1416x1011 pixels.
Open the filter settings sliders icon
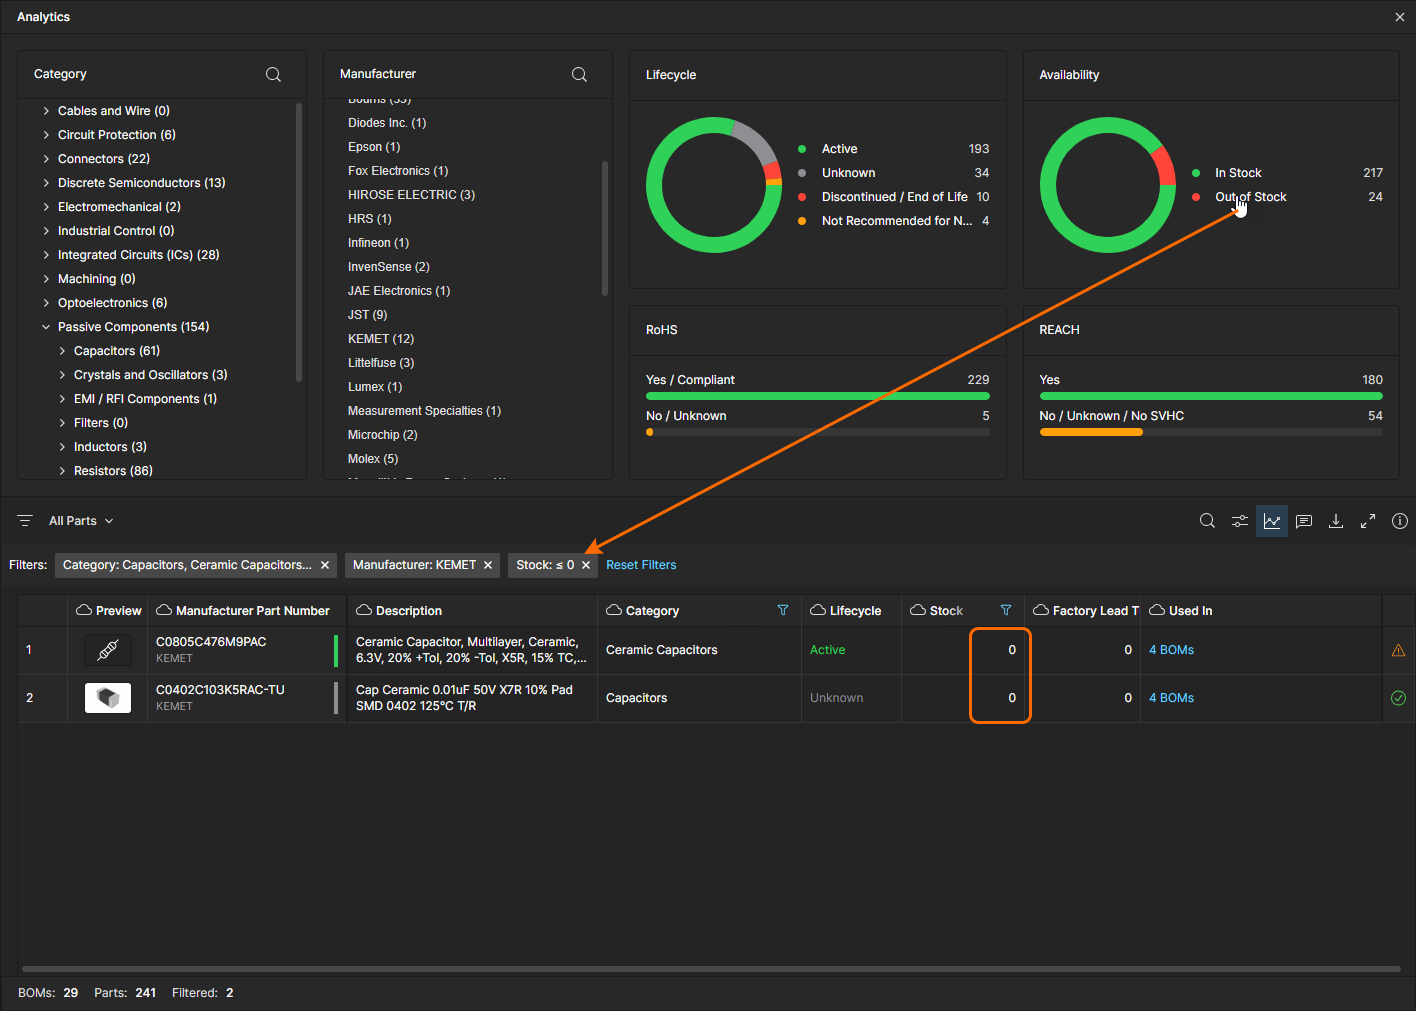[x=1239, y=521]
